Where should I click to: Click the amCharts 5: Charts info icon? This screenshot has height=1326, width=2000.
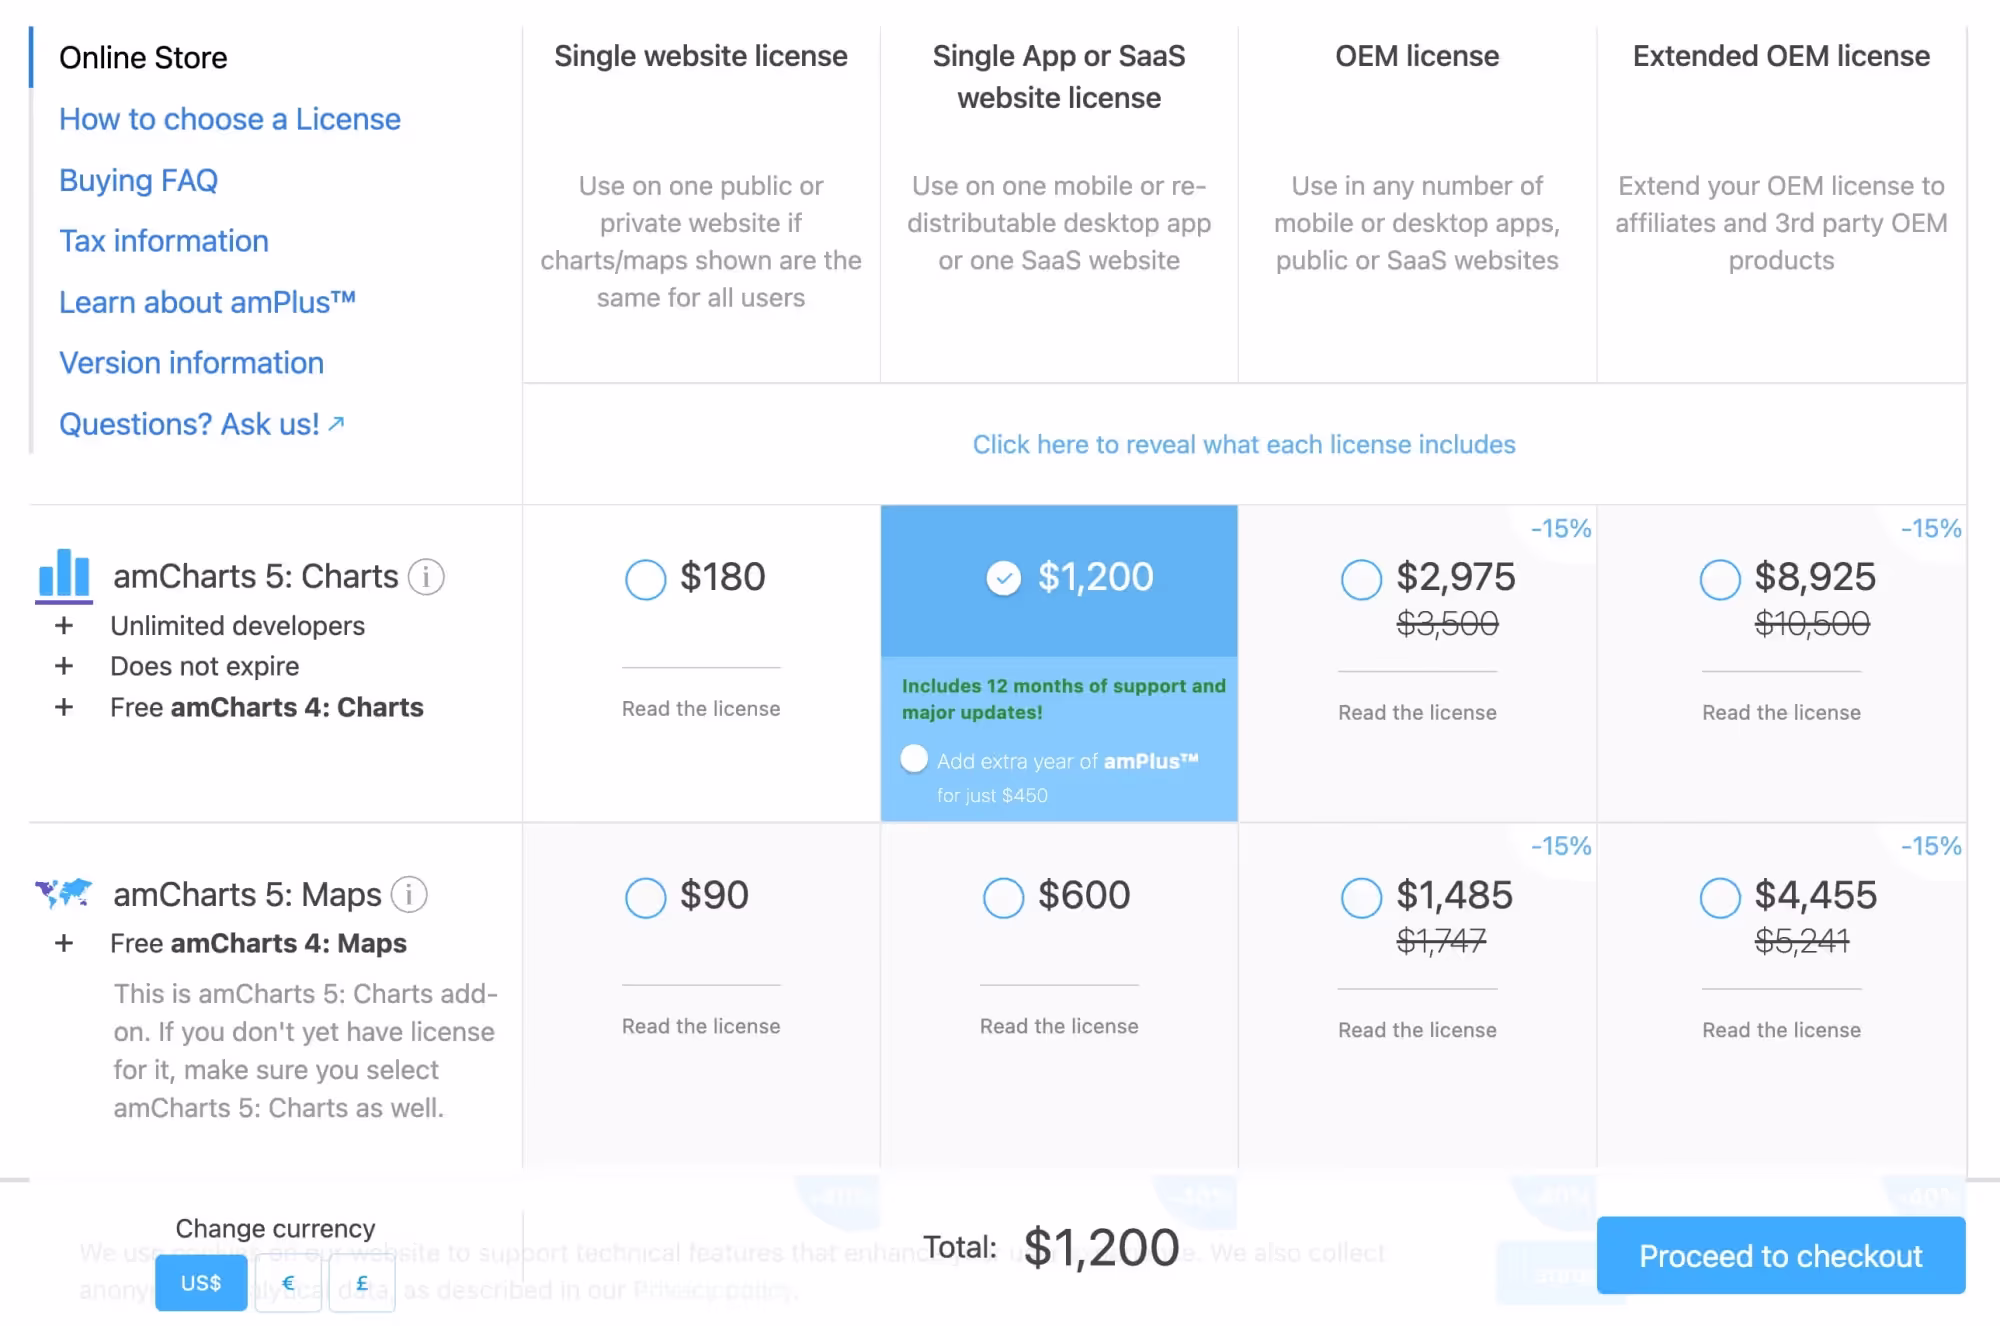[426, 577]
